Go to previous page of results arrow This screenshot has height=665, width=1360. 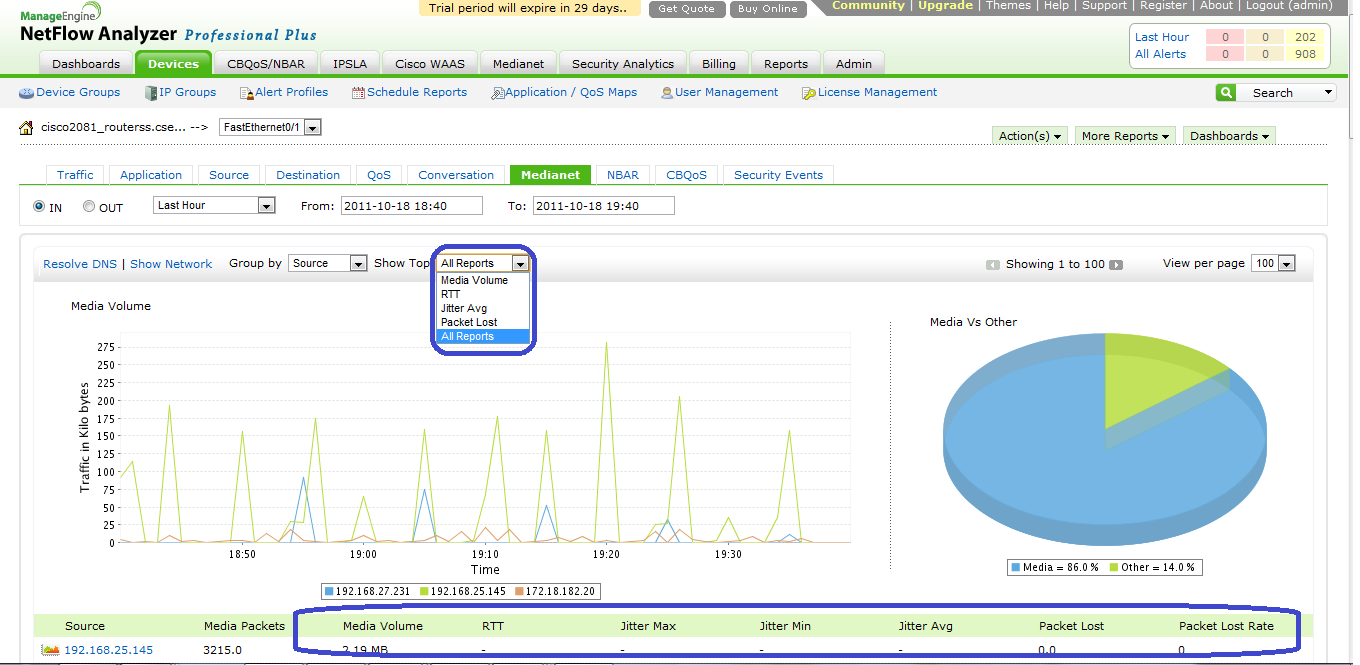click(x=993, y=265)
